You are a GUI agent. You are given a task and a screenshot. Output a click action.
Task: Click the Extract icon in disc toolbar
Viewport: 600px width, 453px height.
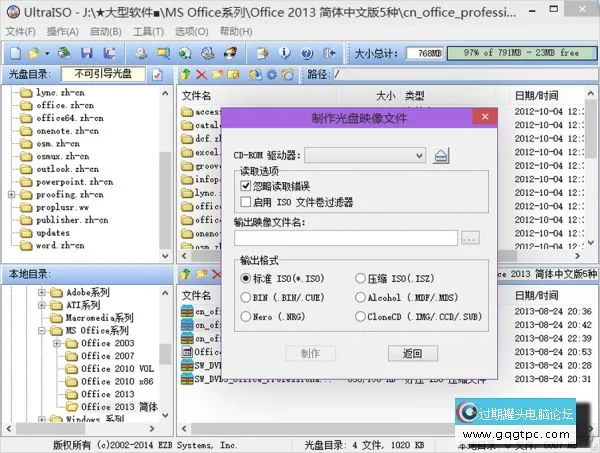(255, 74)
